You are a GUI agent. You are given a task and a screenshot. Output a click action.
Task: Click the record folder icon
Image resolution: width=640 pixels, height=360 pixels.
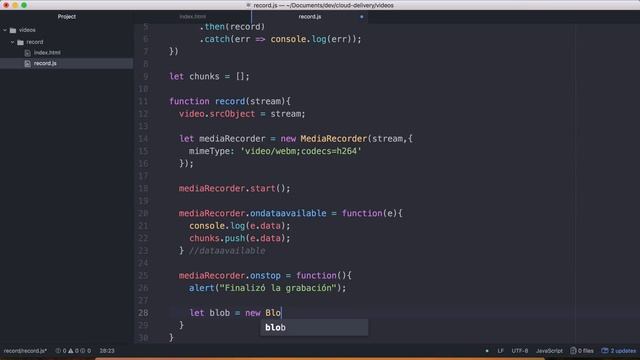pyautogui.click(x=20, y=42)
